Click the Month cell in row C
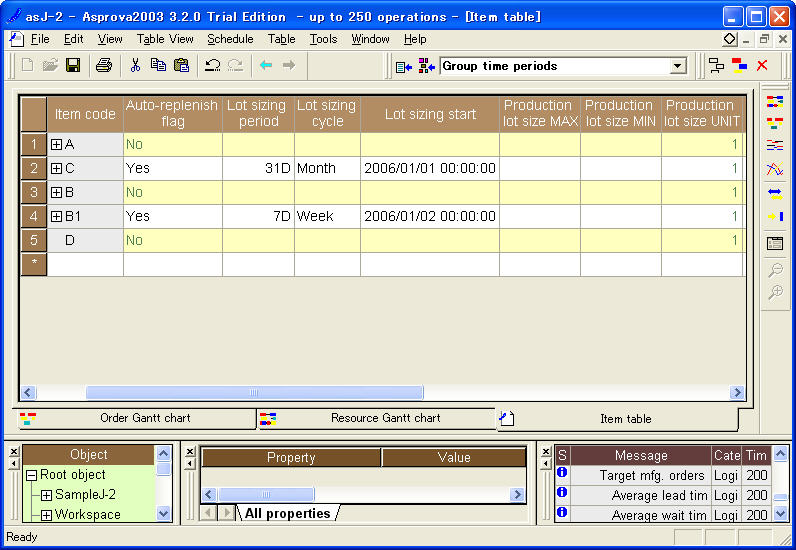This screenshot has height=550, width=796. point(327,169)
